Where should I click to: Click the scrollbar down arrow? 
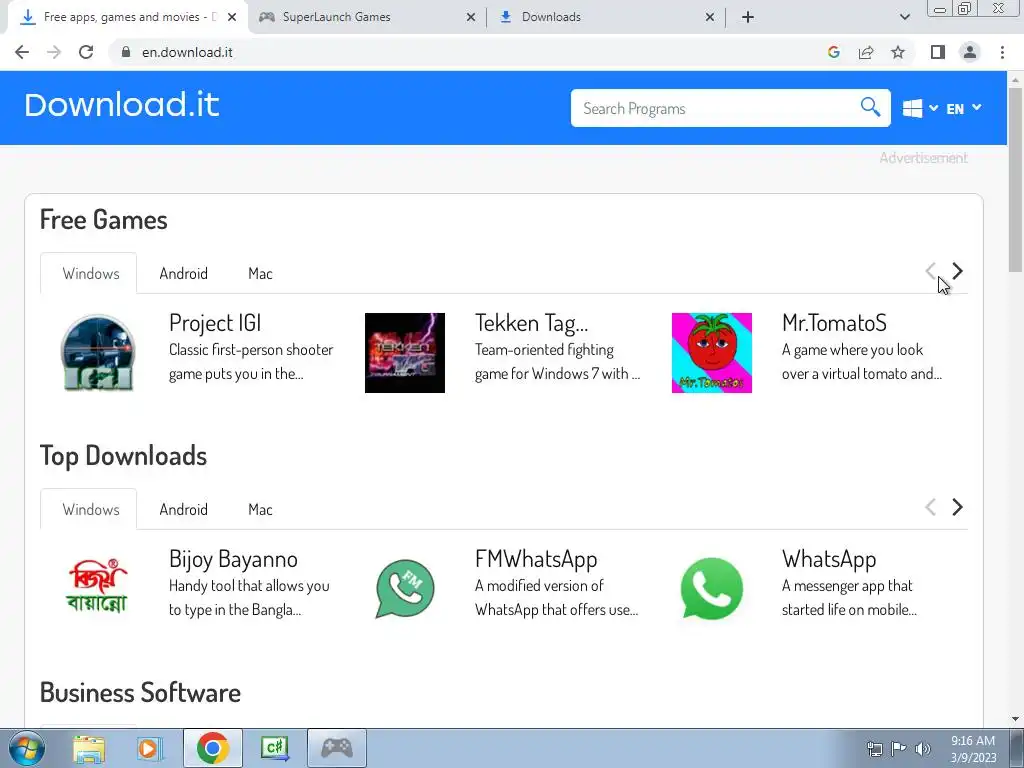point(1015,718)
